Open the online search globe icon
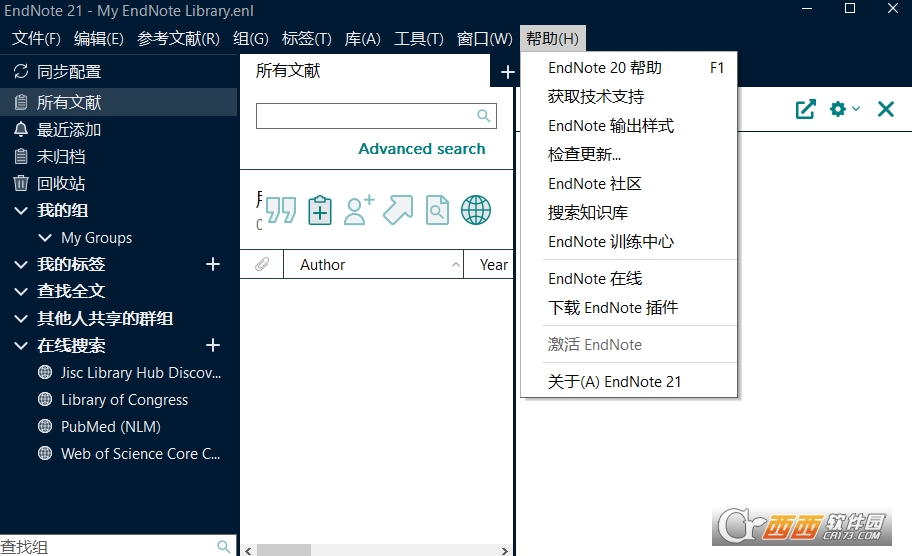Viewport: 912px width, 556px height. pyautogui.click(x=476, y=210)
